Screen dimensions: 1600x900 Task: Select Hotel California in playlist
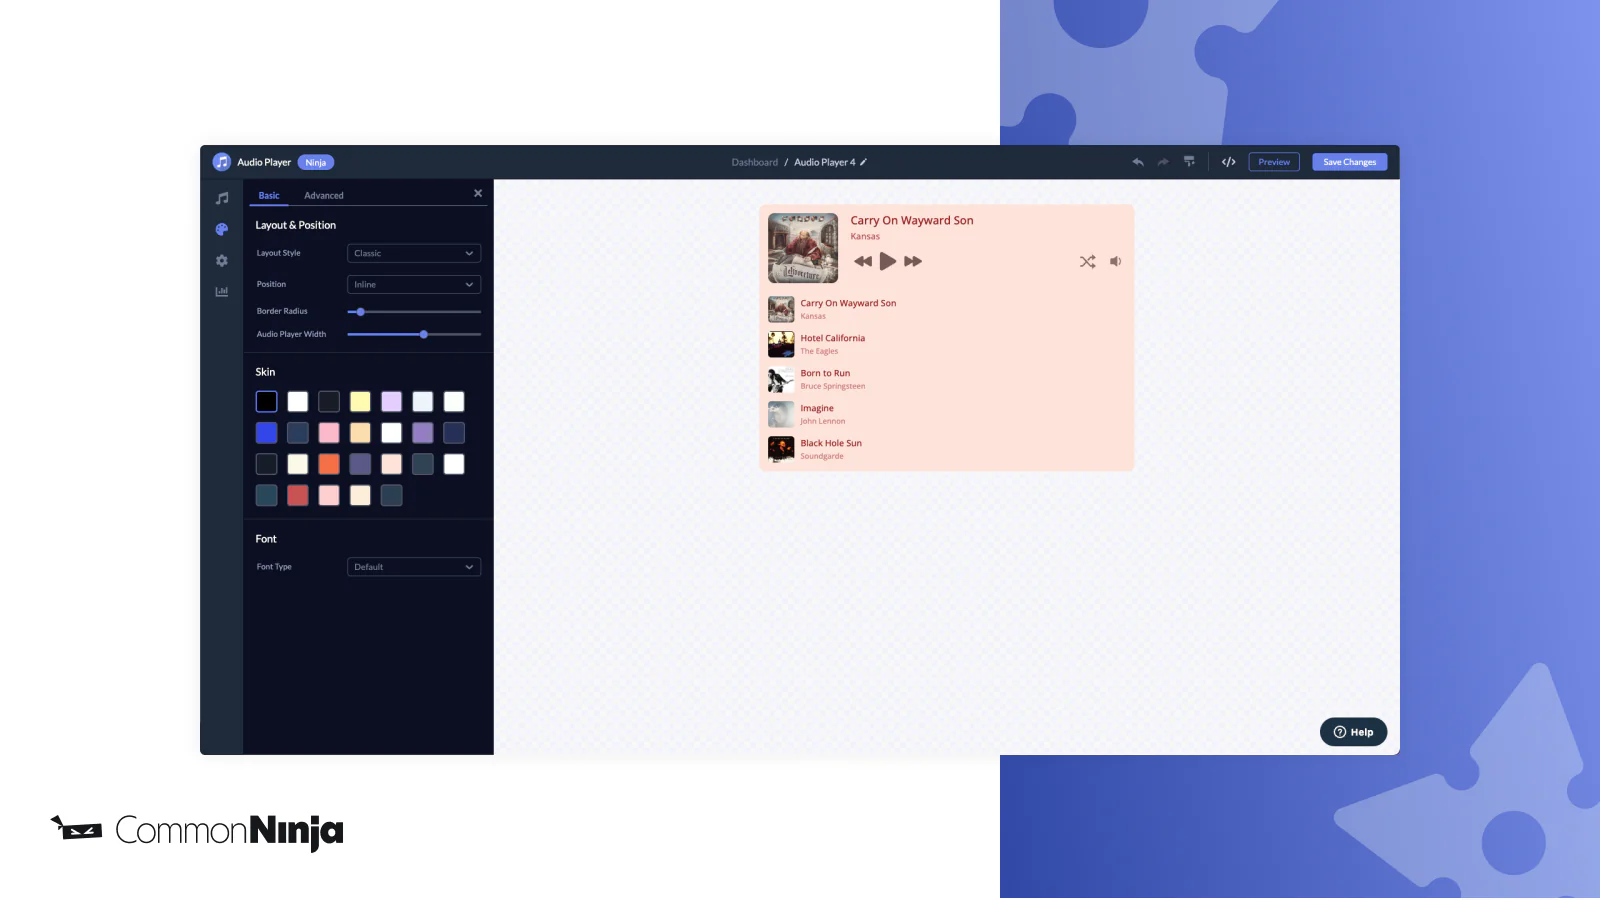pyautogui.click(x=946, y=344)
